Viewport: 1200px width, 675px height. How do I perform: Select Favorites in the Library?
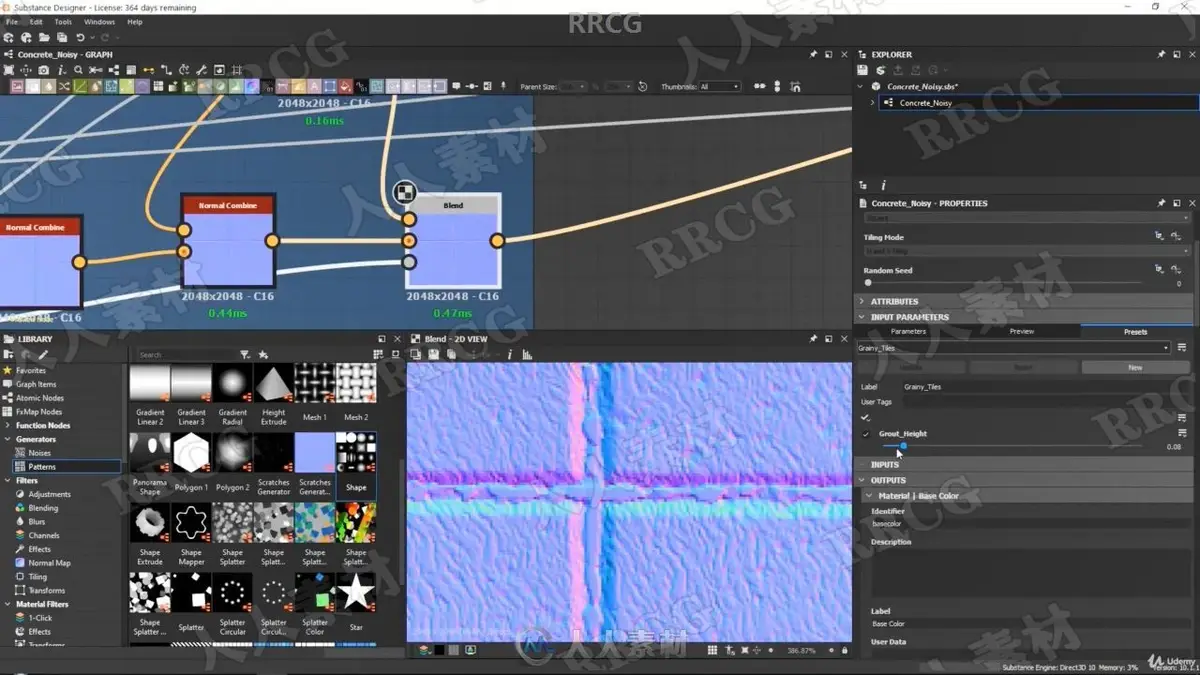coord(31,370)
